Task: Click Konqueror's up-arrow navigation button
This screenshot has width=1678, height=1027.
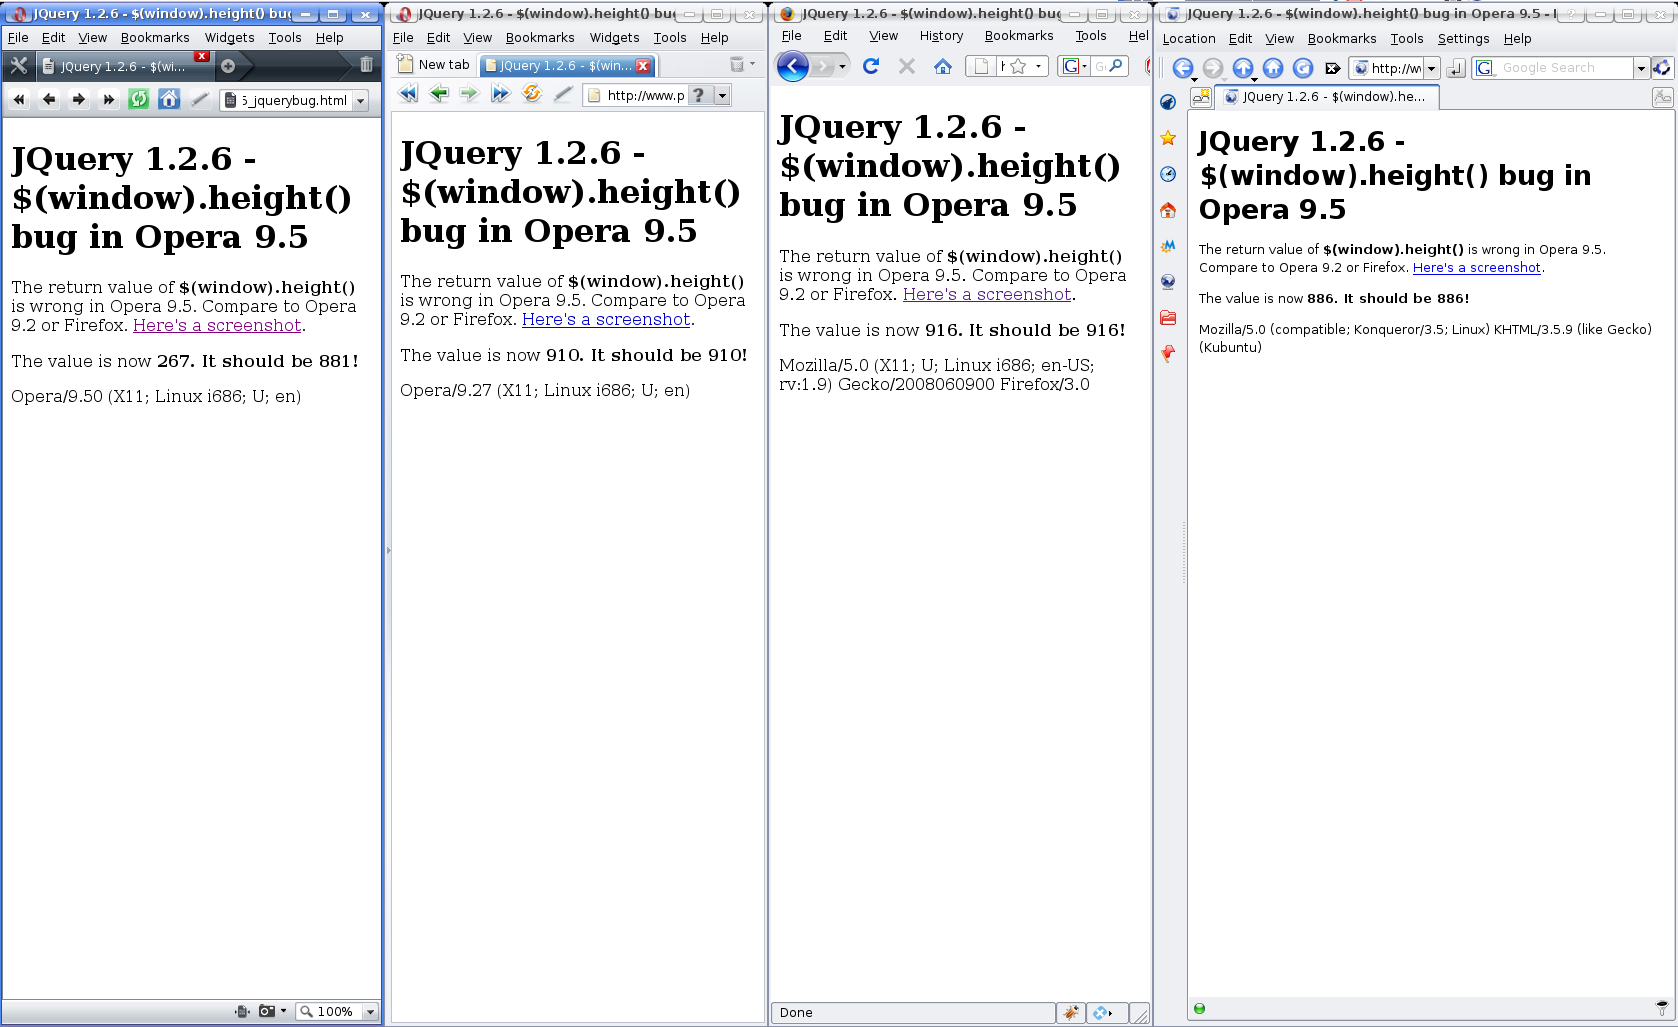Action: (1242, 68)
